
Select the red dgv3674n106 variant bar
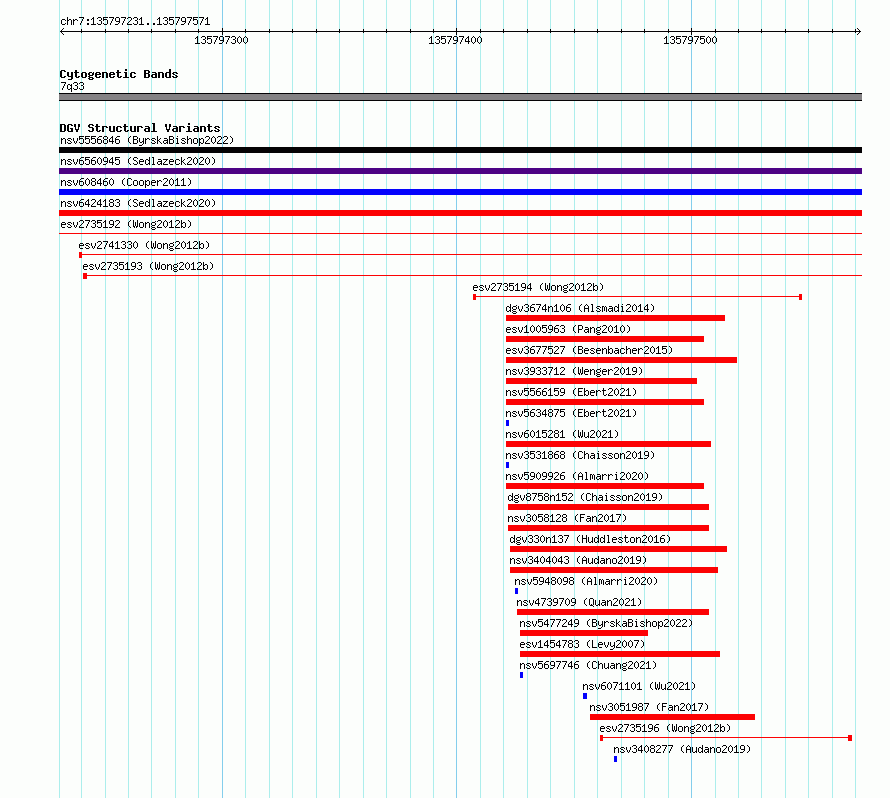point(615,318)
